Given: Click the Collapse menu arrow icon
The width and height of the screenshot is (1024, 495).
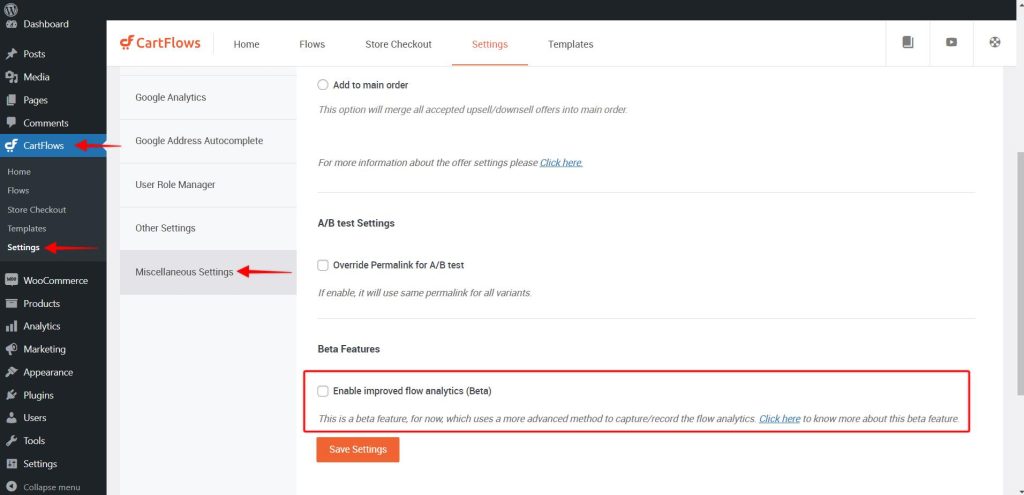Looking at the screenshot, I should (x=11, y=487).
